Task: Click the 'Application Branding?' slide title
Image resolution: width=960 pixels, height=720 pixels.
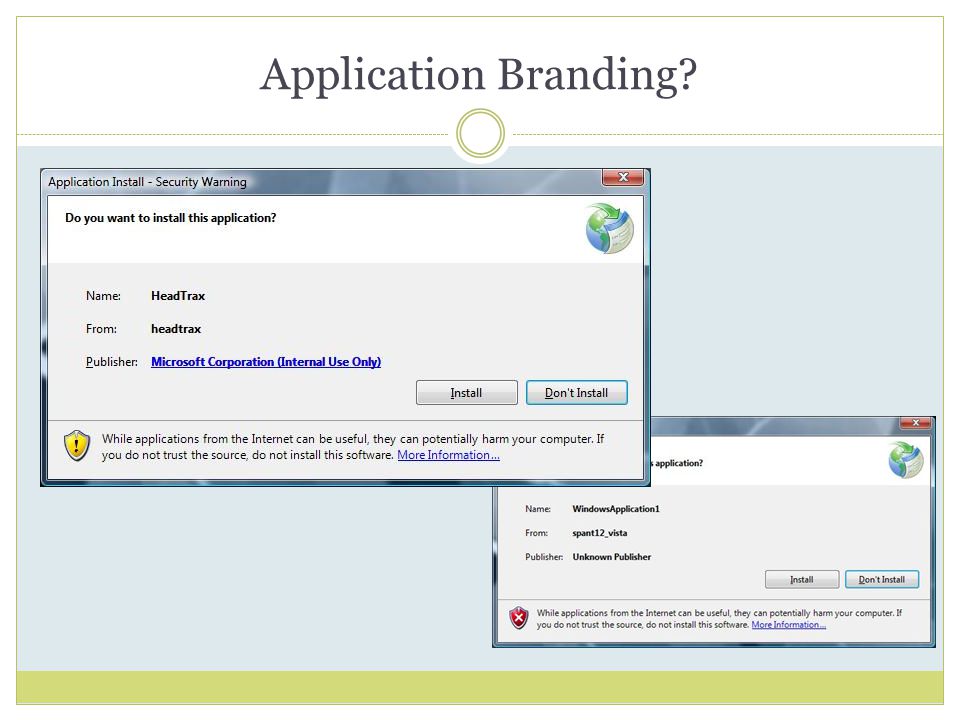Action: click(479, 75)
